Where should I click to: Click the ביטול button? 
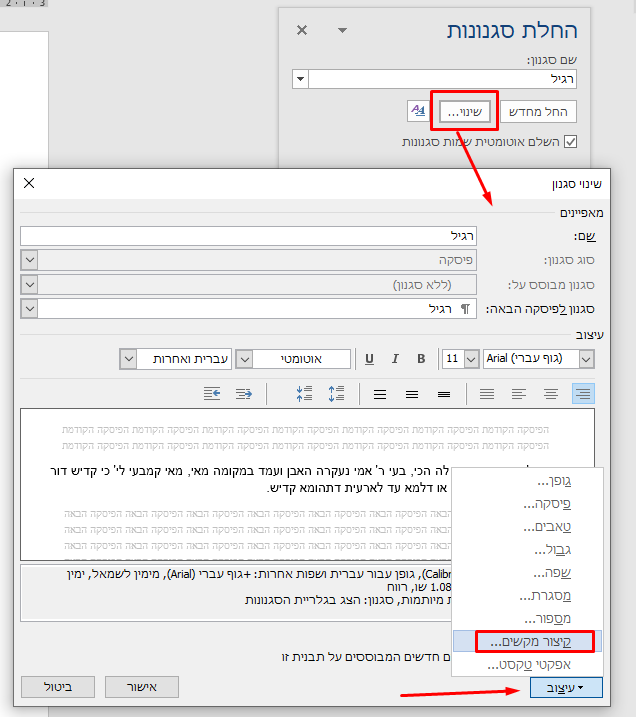coord(58,687)
